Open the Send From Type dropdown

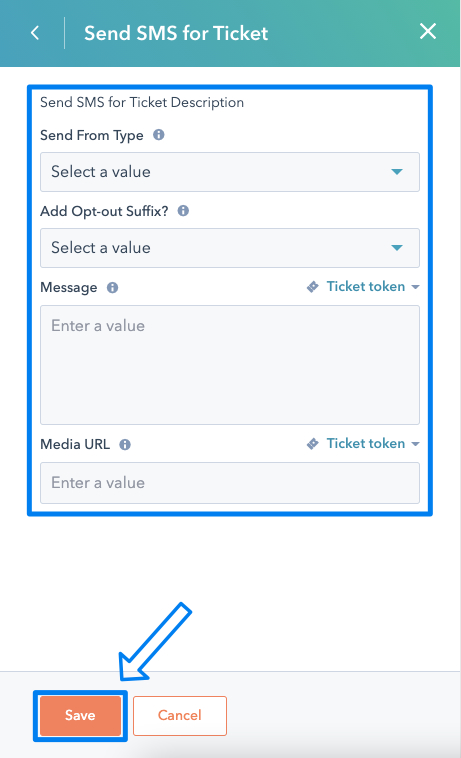coord(230,172)
